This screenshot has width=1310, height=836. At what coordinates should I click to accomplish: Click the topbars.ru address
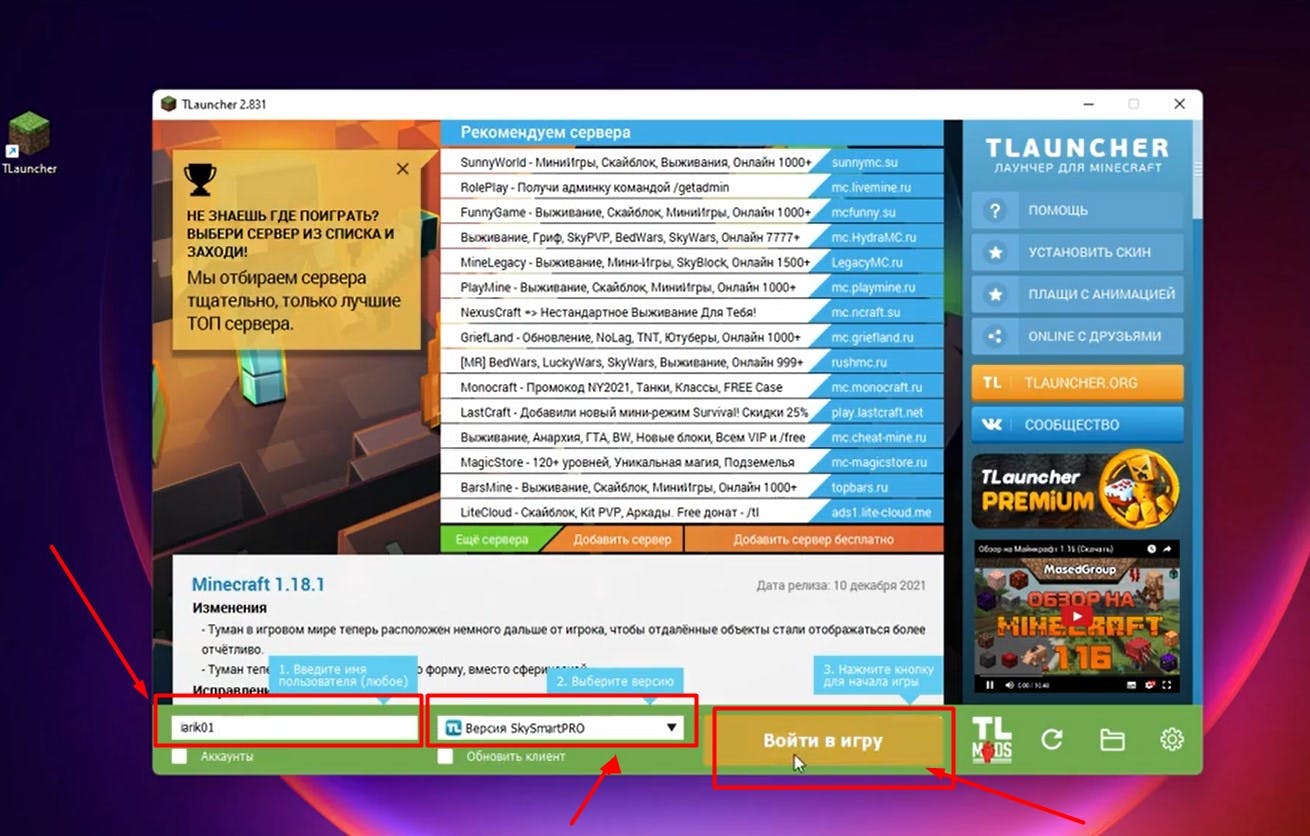(x=860, y=487)
